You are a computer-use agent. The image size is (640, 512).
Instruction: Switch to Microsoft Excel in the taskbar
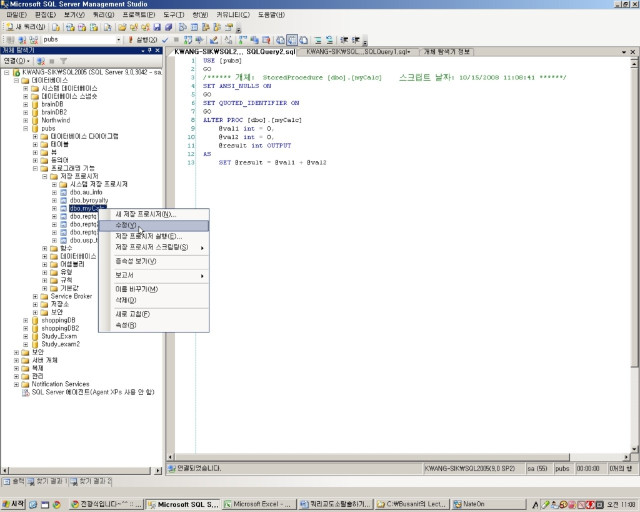(x=259, y=505)
